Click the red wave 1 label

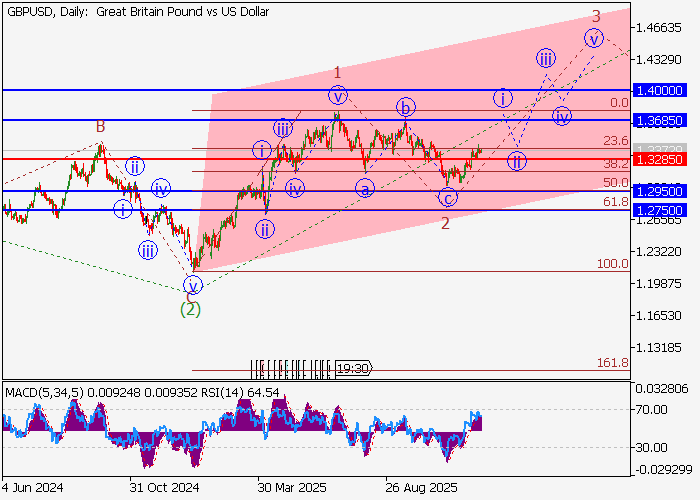(338, 73)
